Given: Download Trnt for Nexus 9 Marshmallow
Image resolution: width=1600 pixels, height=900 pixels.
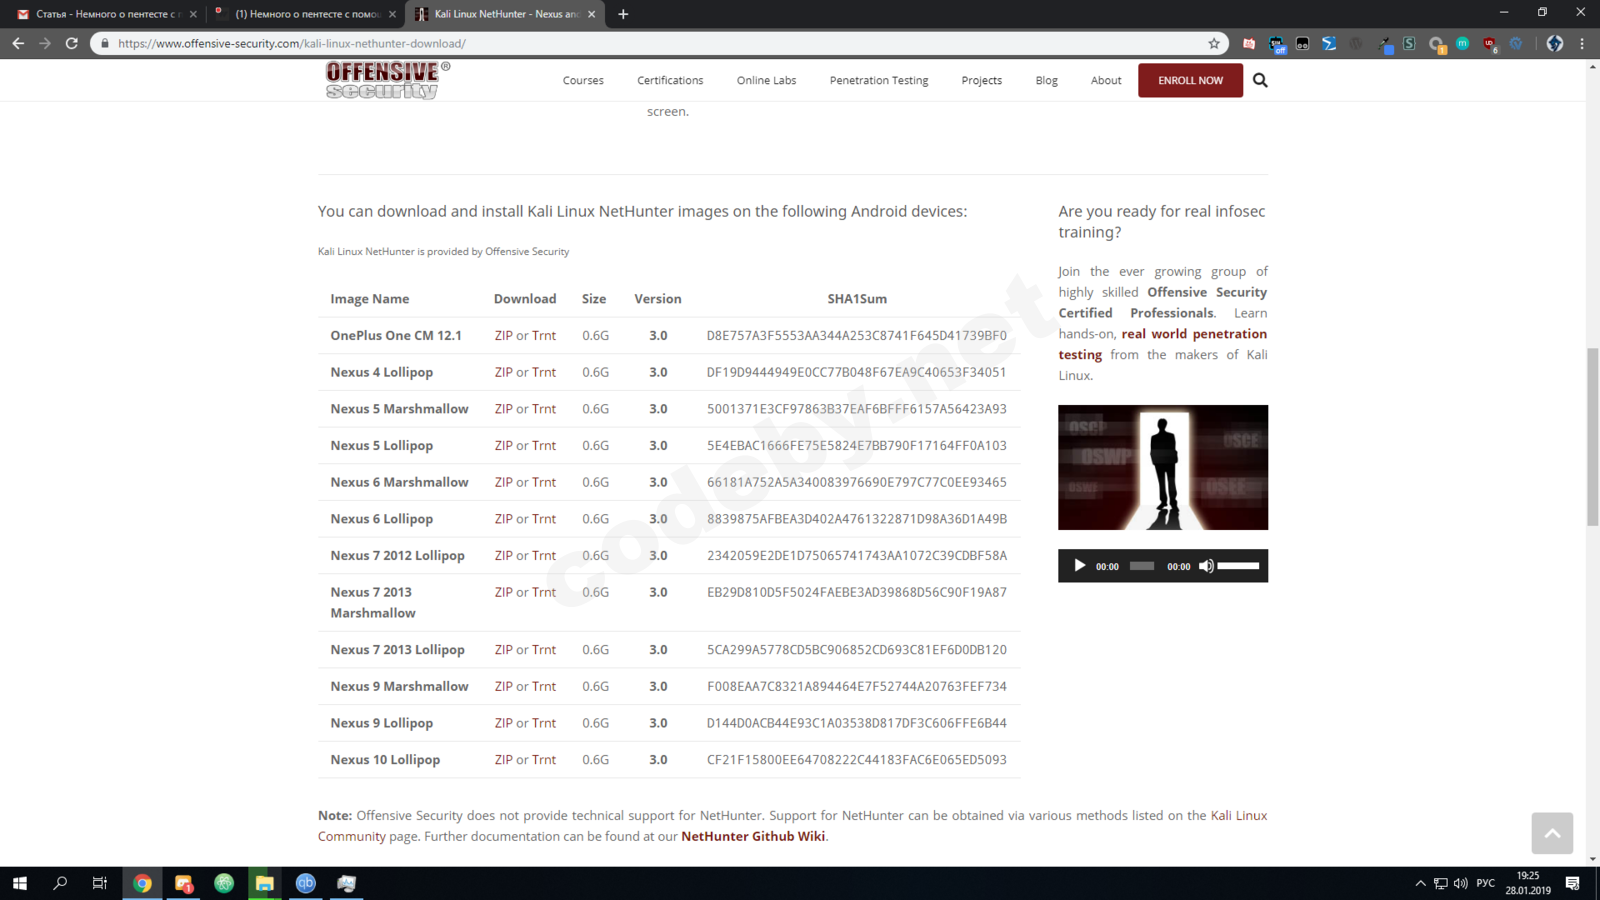Looking at the screenshot, I should [x=544, y=686].
